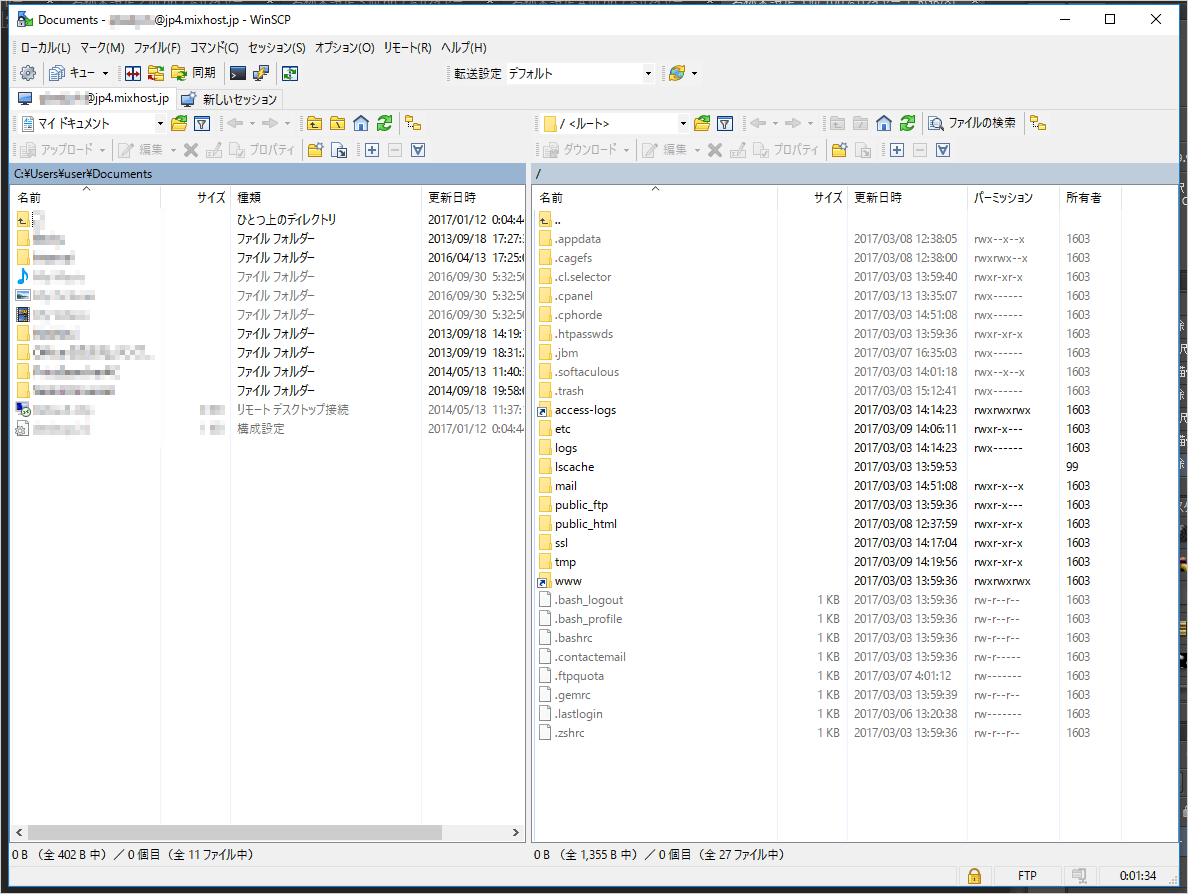Image resolution: width=1188 pixels, height=894 pixels.
Task: Click the local path C:¥Users¥user¥Documents bar
Action: pos(267,174)
